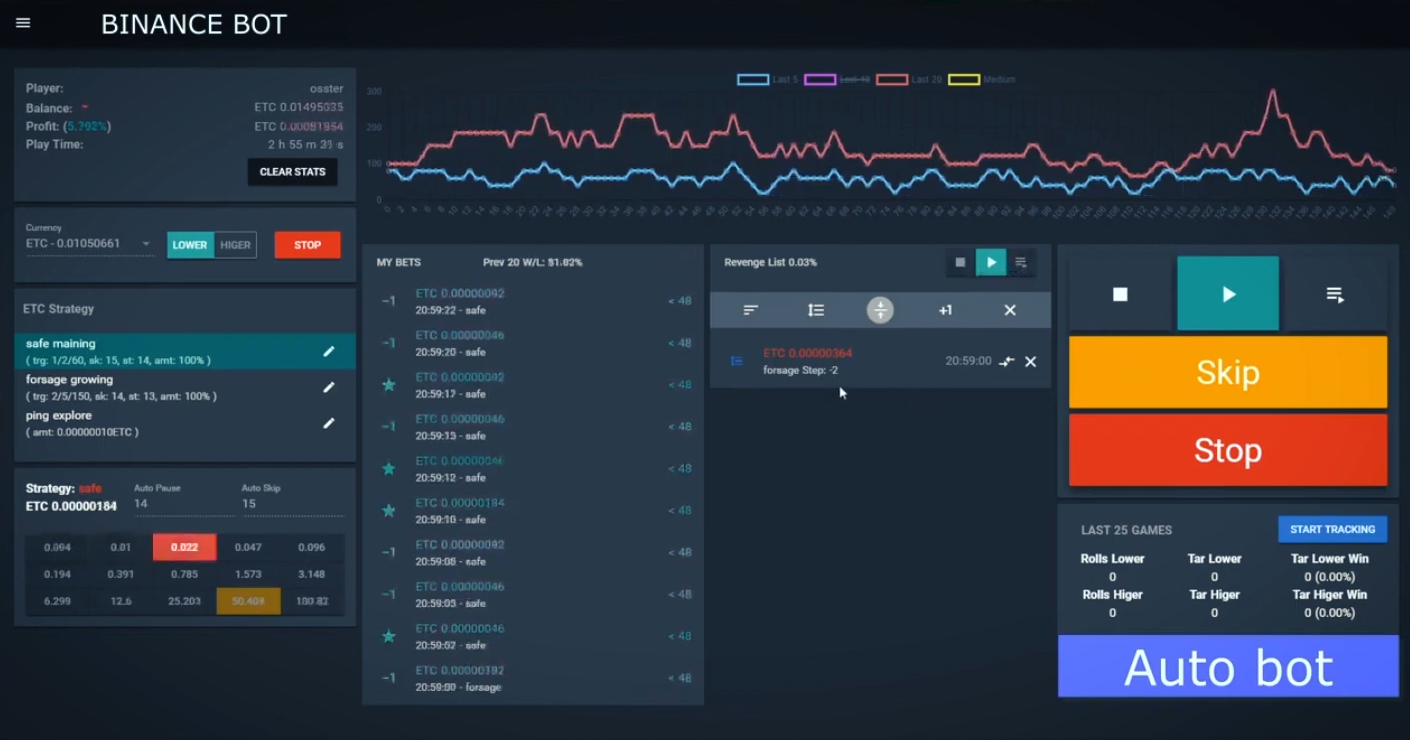Toggle bet direction to LOWER
The height and width of the screenshot is (740, 1410).
click(190, 245)
